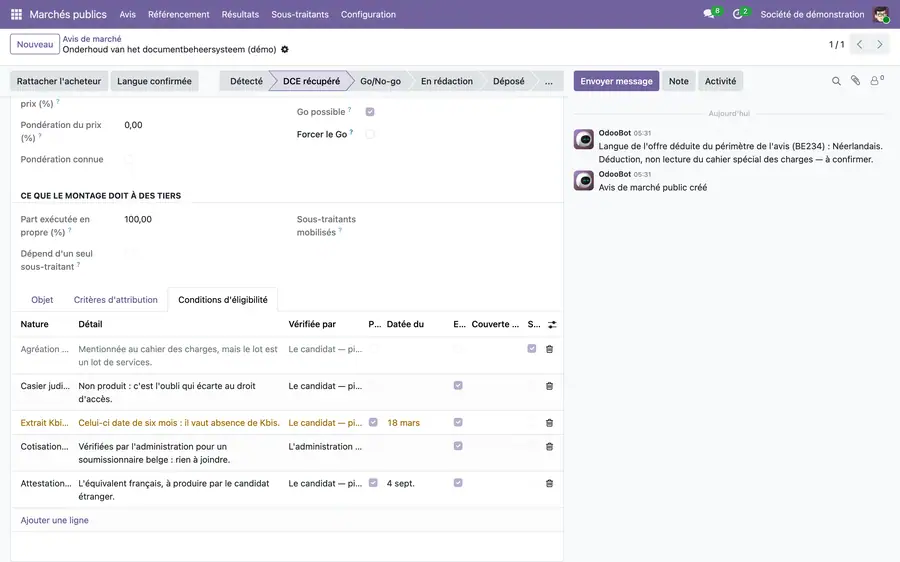Toggle the P column checkbox in Attestation row
900x562 pixels.
click(x=373, y=483)
